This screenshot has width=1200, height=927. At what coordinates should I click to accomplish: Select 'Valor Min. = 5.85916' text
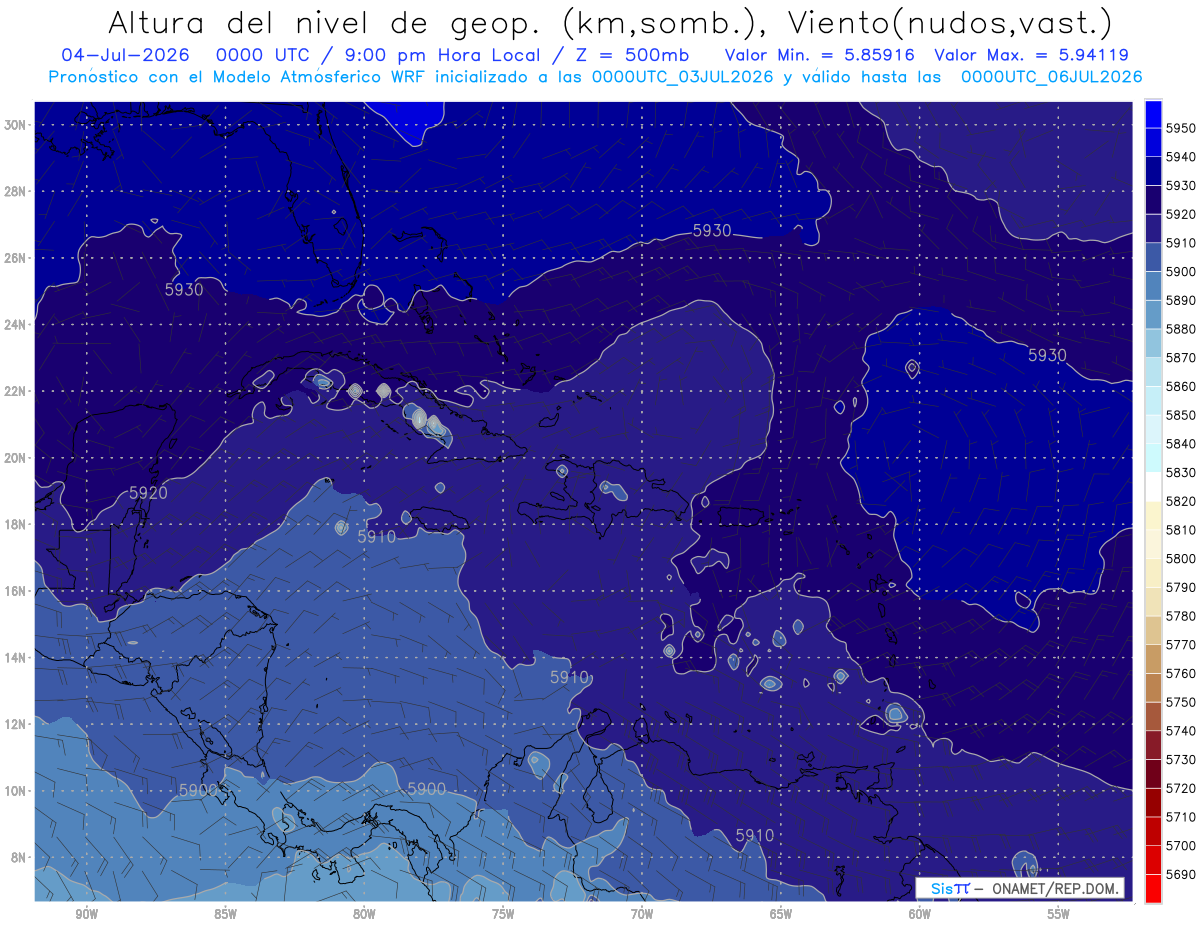click(x=821, y=54)
